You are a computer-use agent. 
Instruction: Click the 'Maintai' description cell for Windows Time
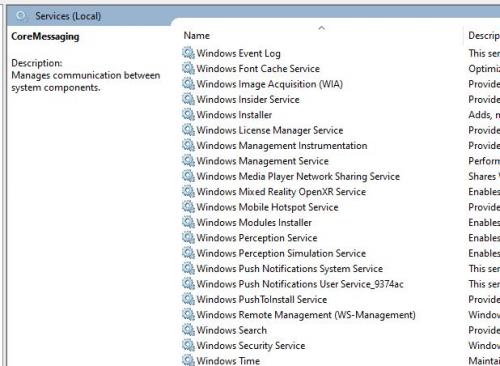[x=484, y=361]
